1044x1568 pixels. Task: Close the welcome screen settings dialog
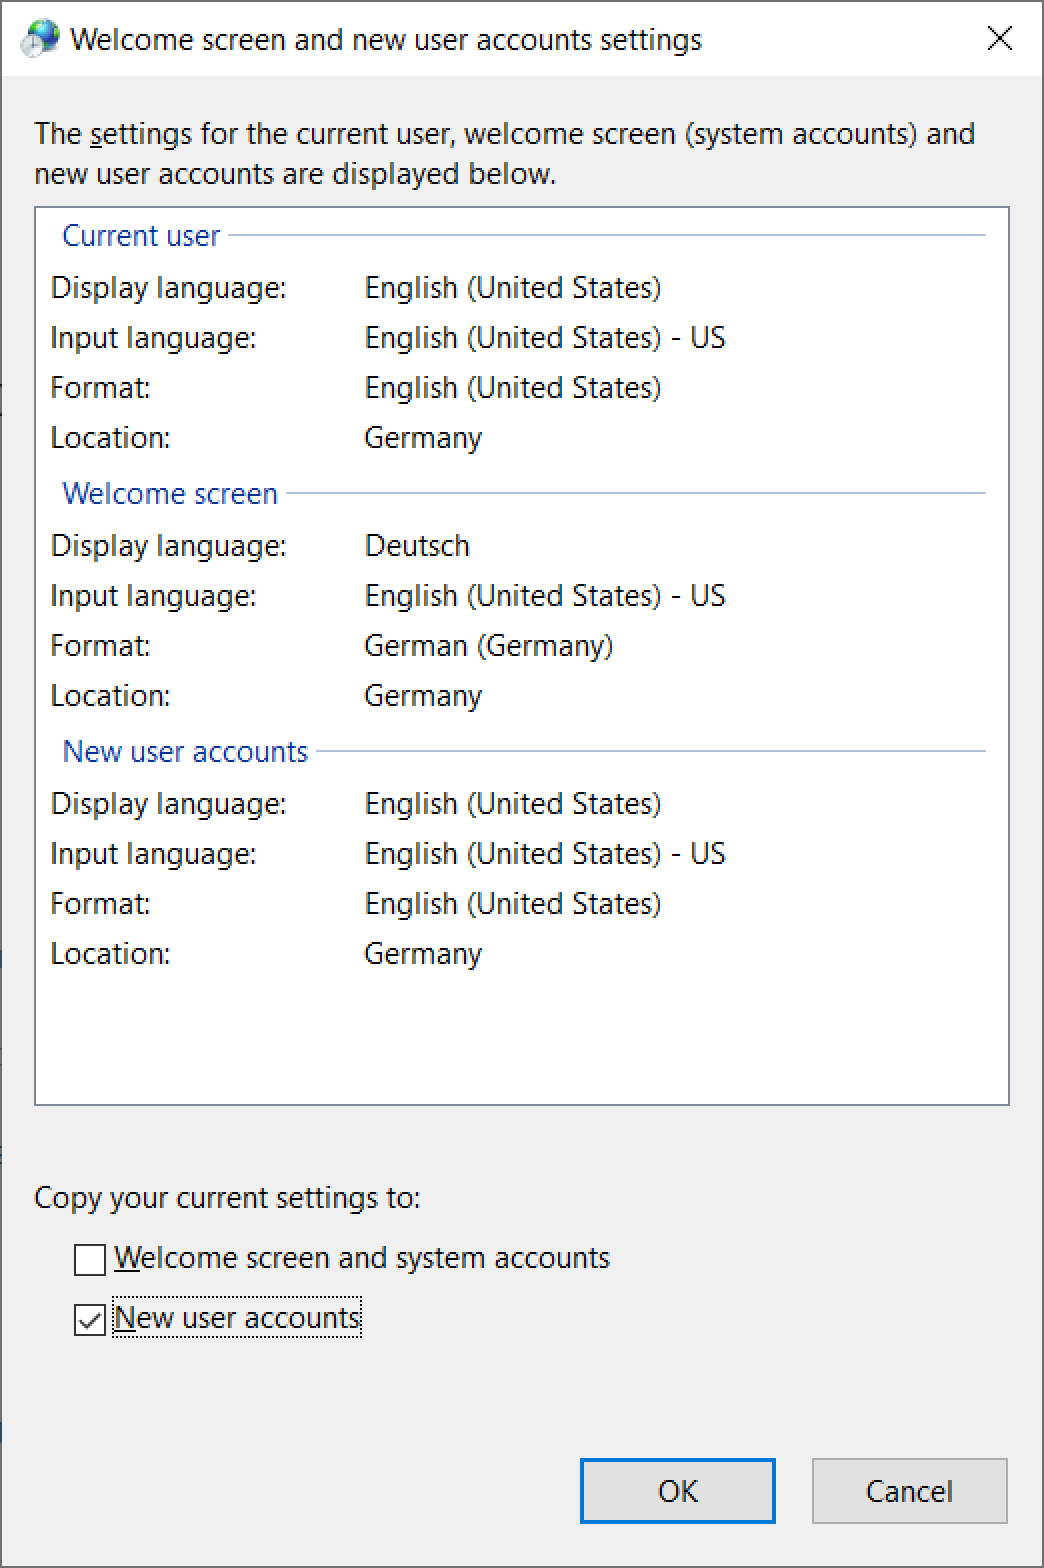(x=999, y=39)
